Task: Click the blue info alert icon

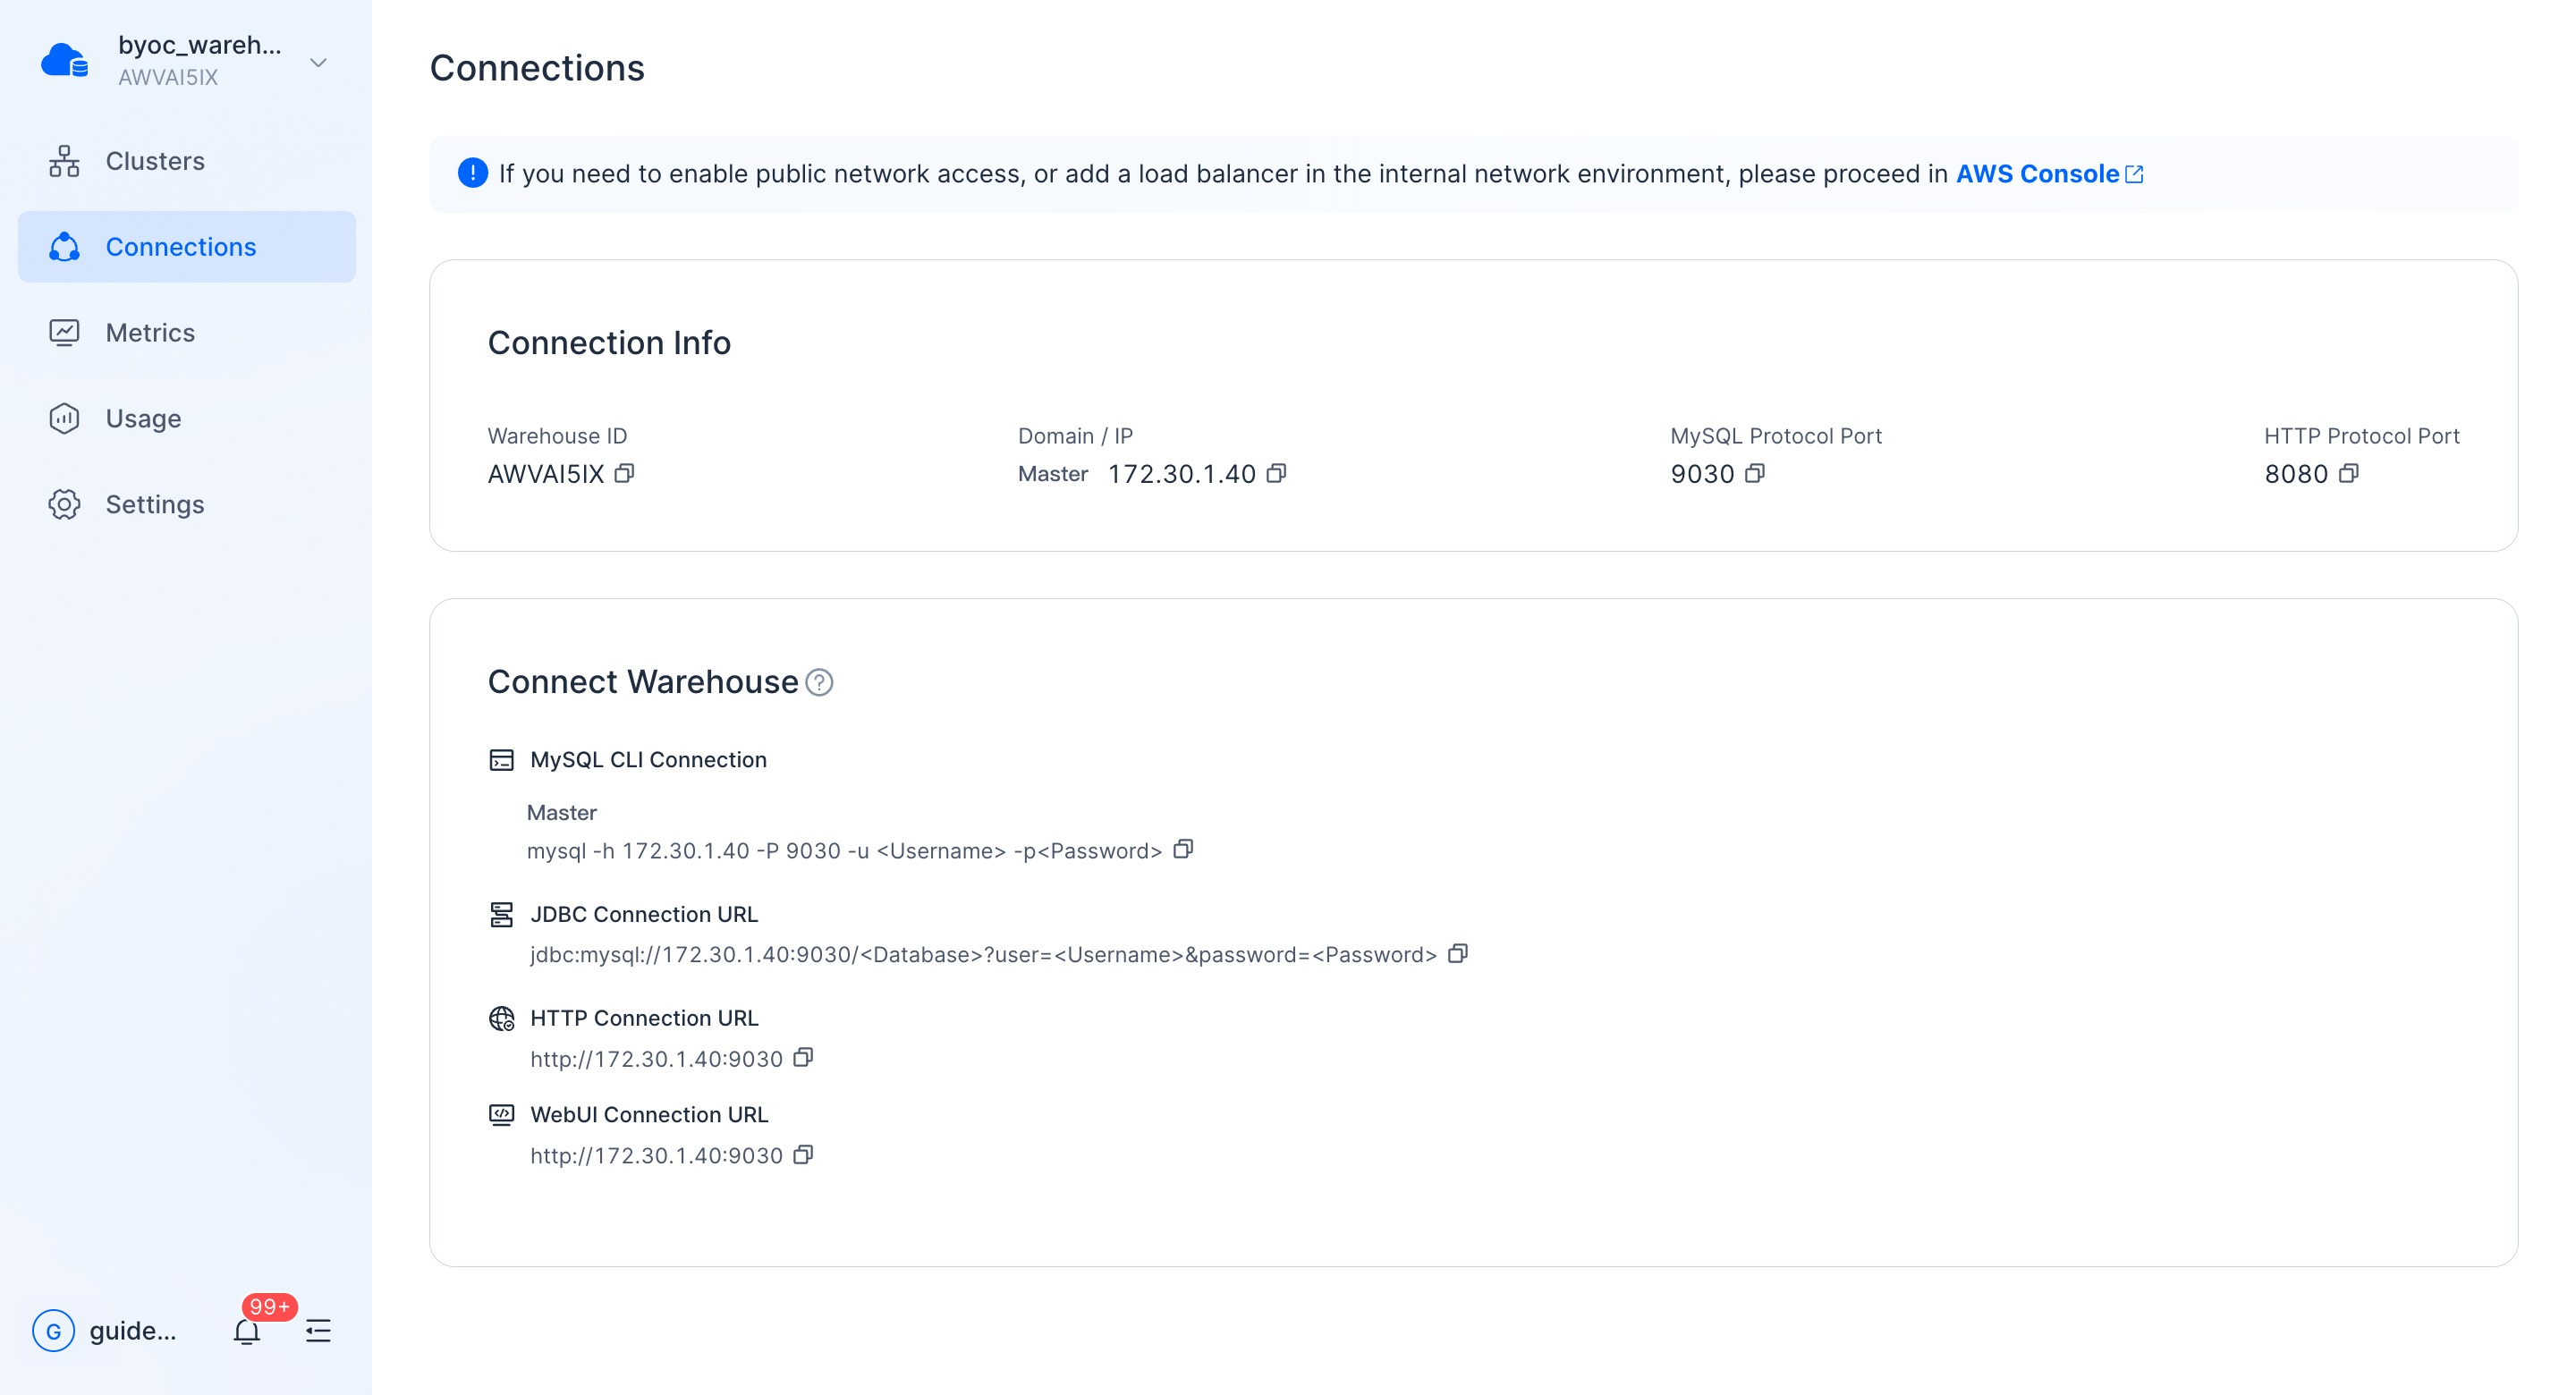Action: [473, 173]
